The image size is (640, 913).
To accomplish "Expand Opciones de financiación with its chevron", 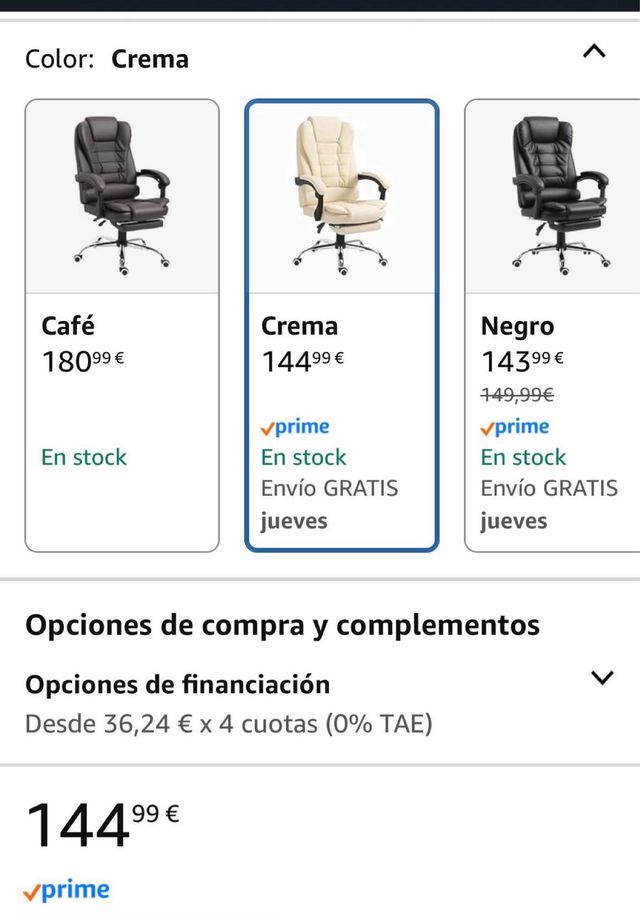I will 604,677.
